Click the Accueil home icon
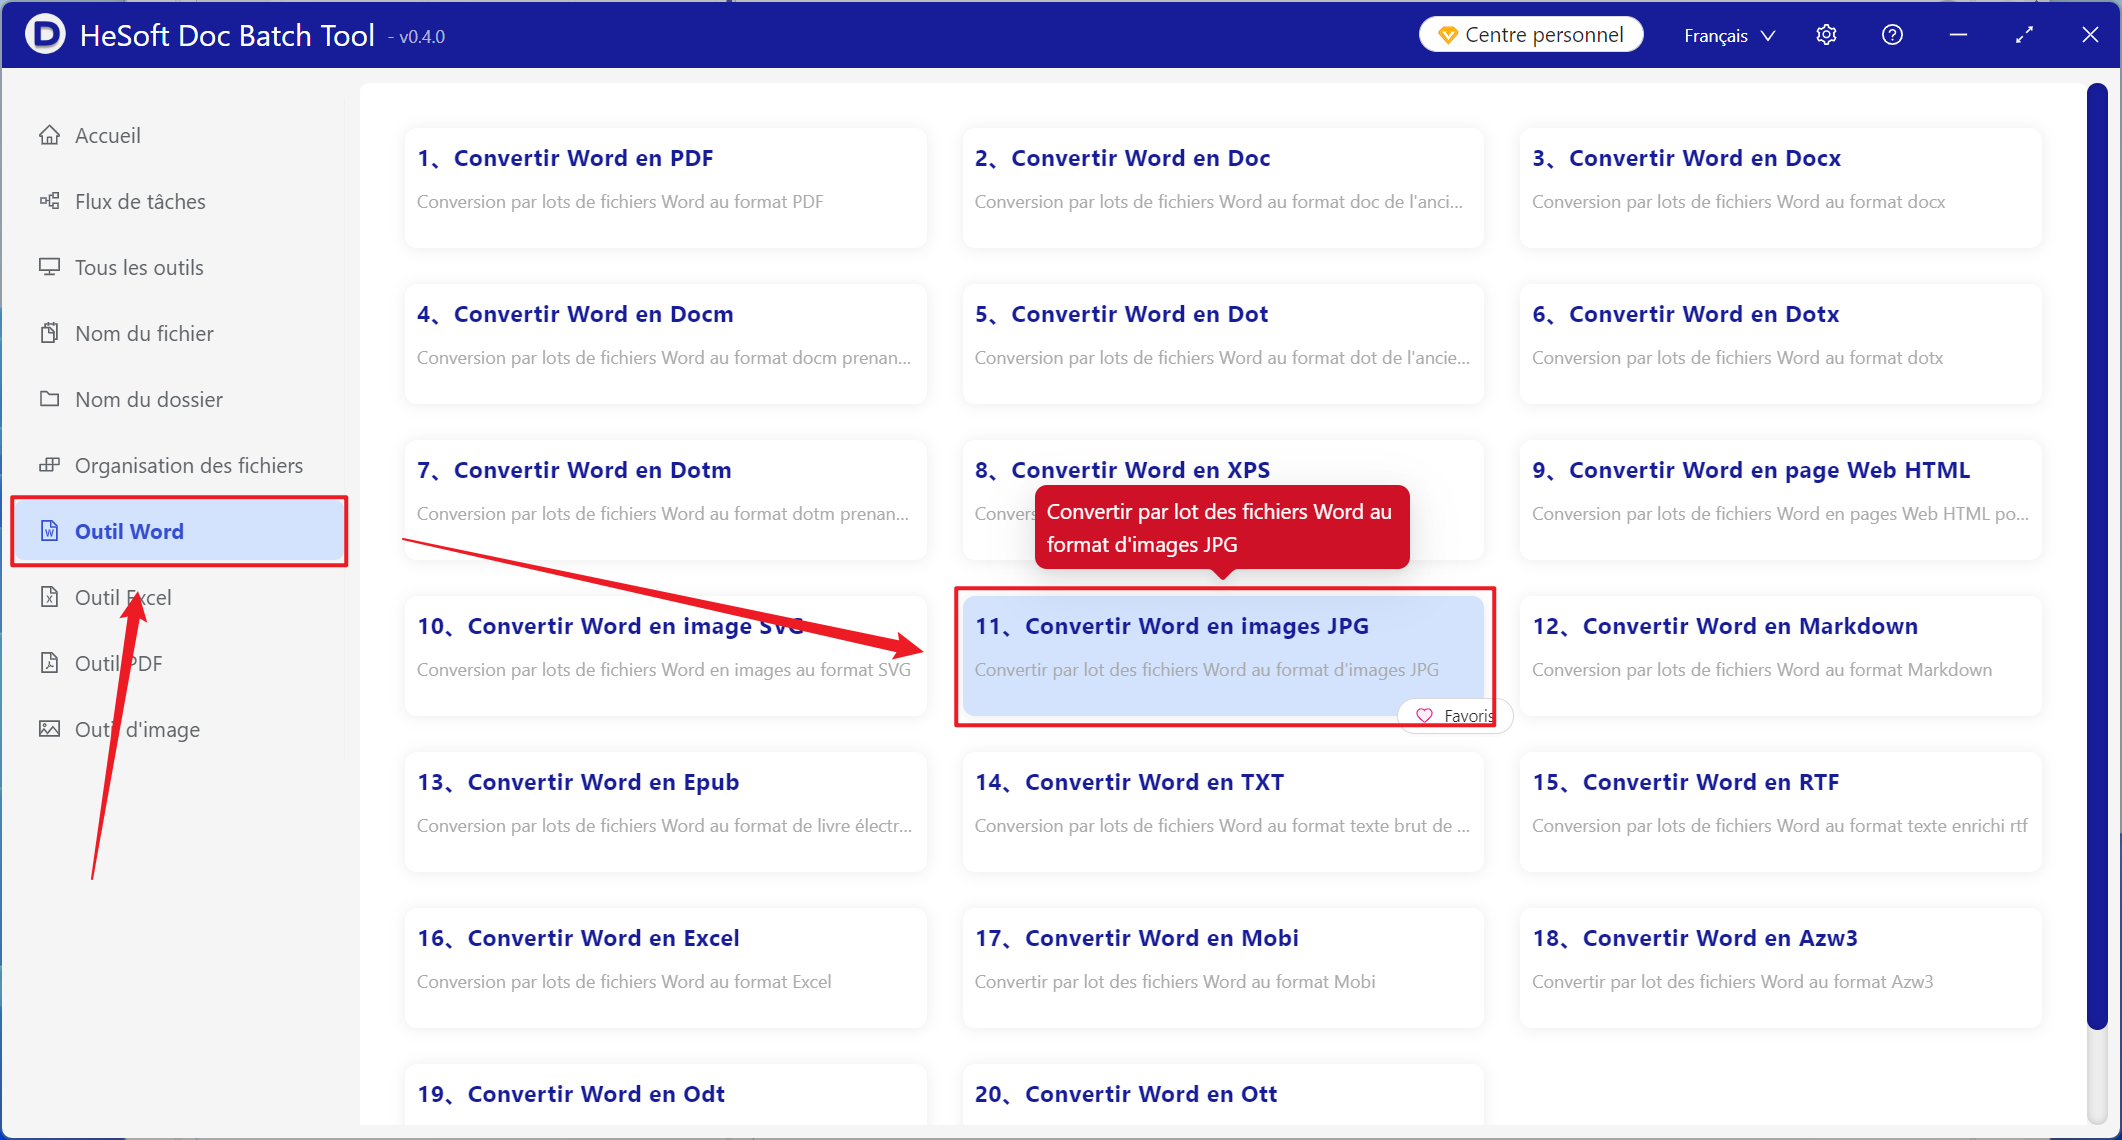The width and height of the screenshot is (2122, 1140). coord(49,135)
